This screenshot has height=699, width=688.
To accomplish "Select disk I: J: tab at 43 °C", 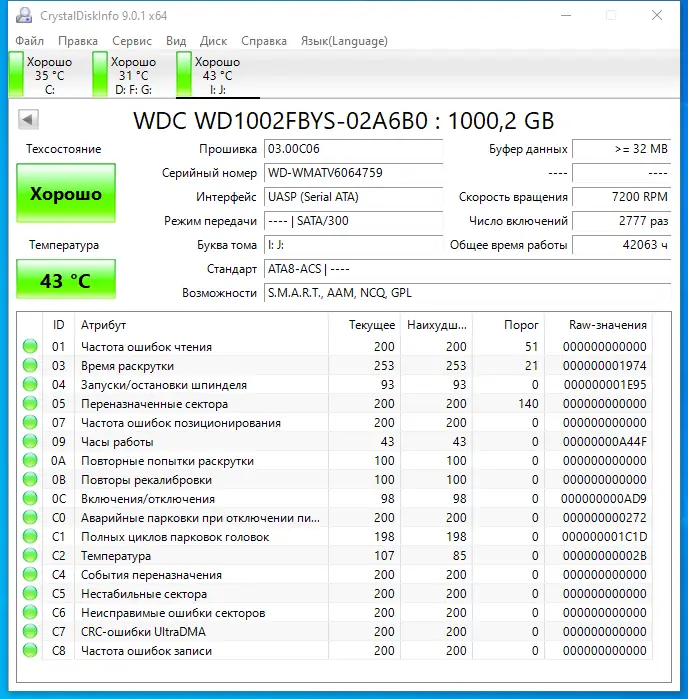I will [218, 75].
